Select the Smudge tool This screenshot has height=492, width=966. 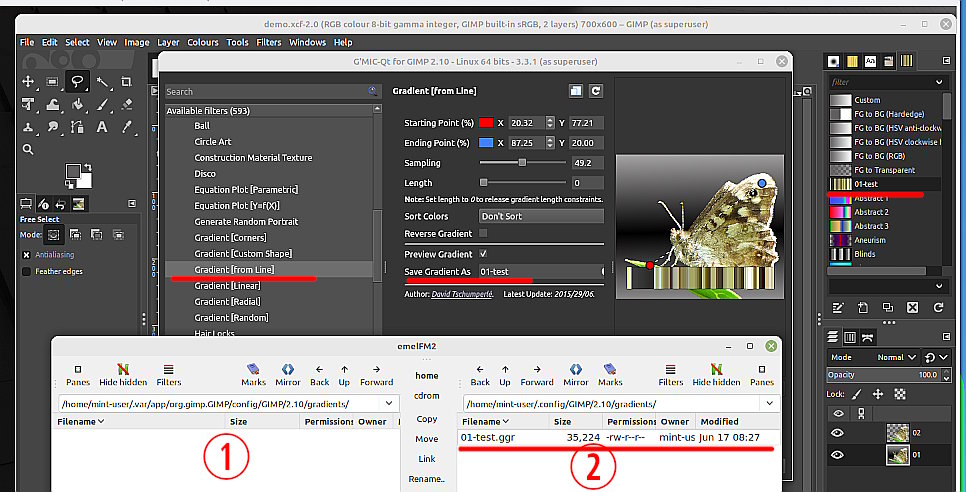[53, 127]
